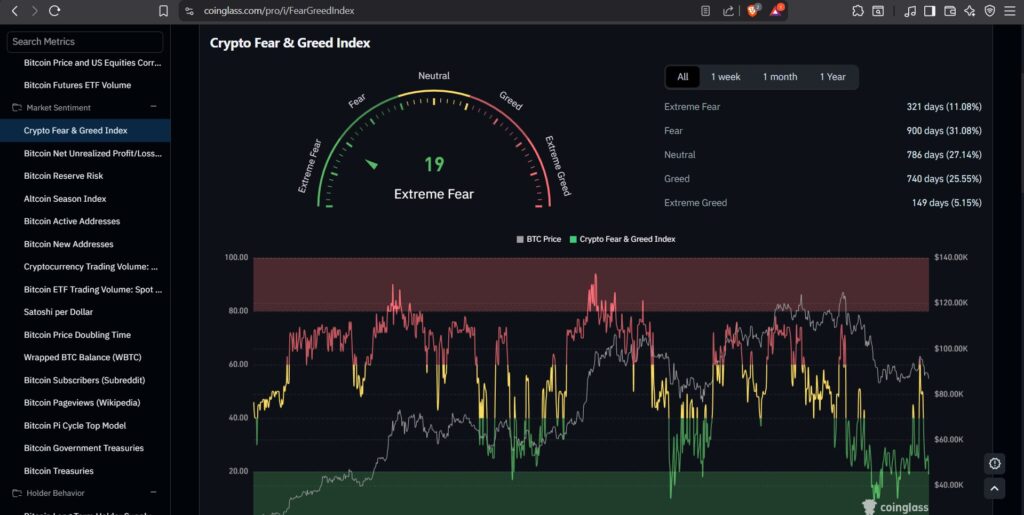
Task: Collapse the Holder Behavior section
Action: pyautogui.click(x=153, y=493)
